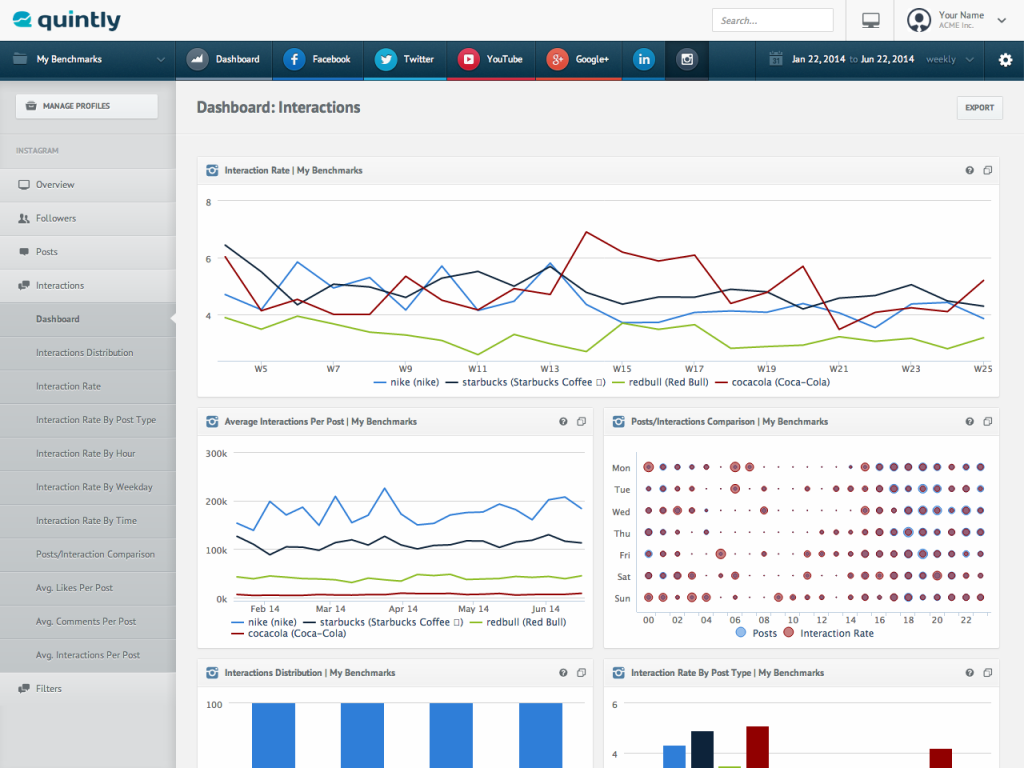This screenshot has height=768, width=1024.
Task: Switch to the Dashboard tab
Action: (223, 59)
